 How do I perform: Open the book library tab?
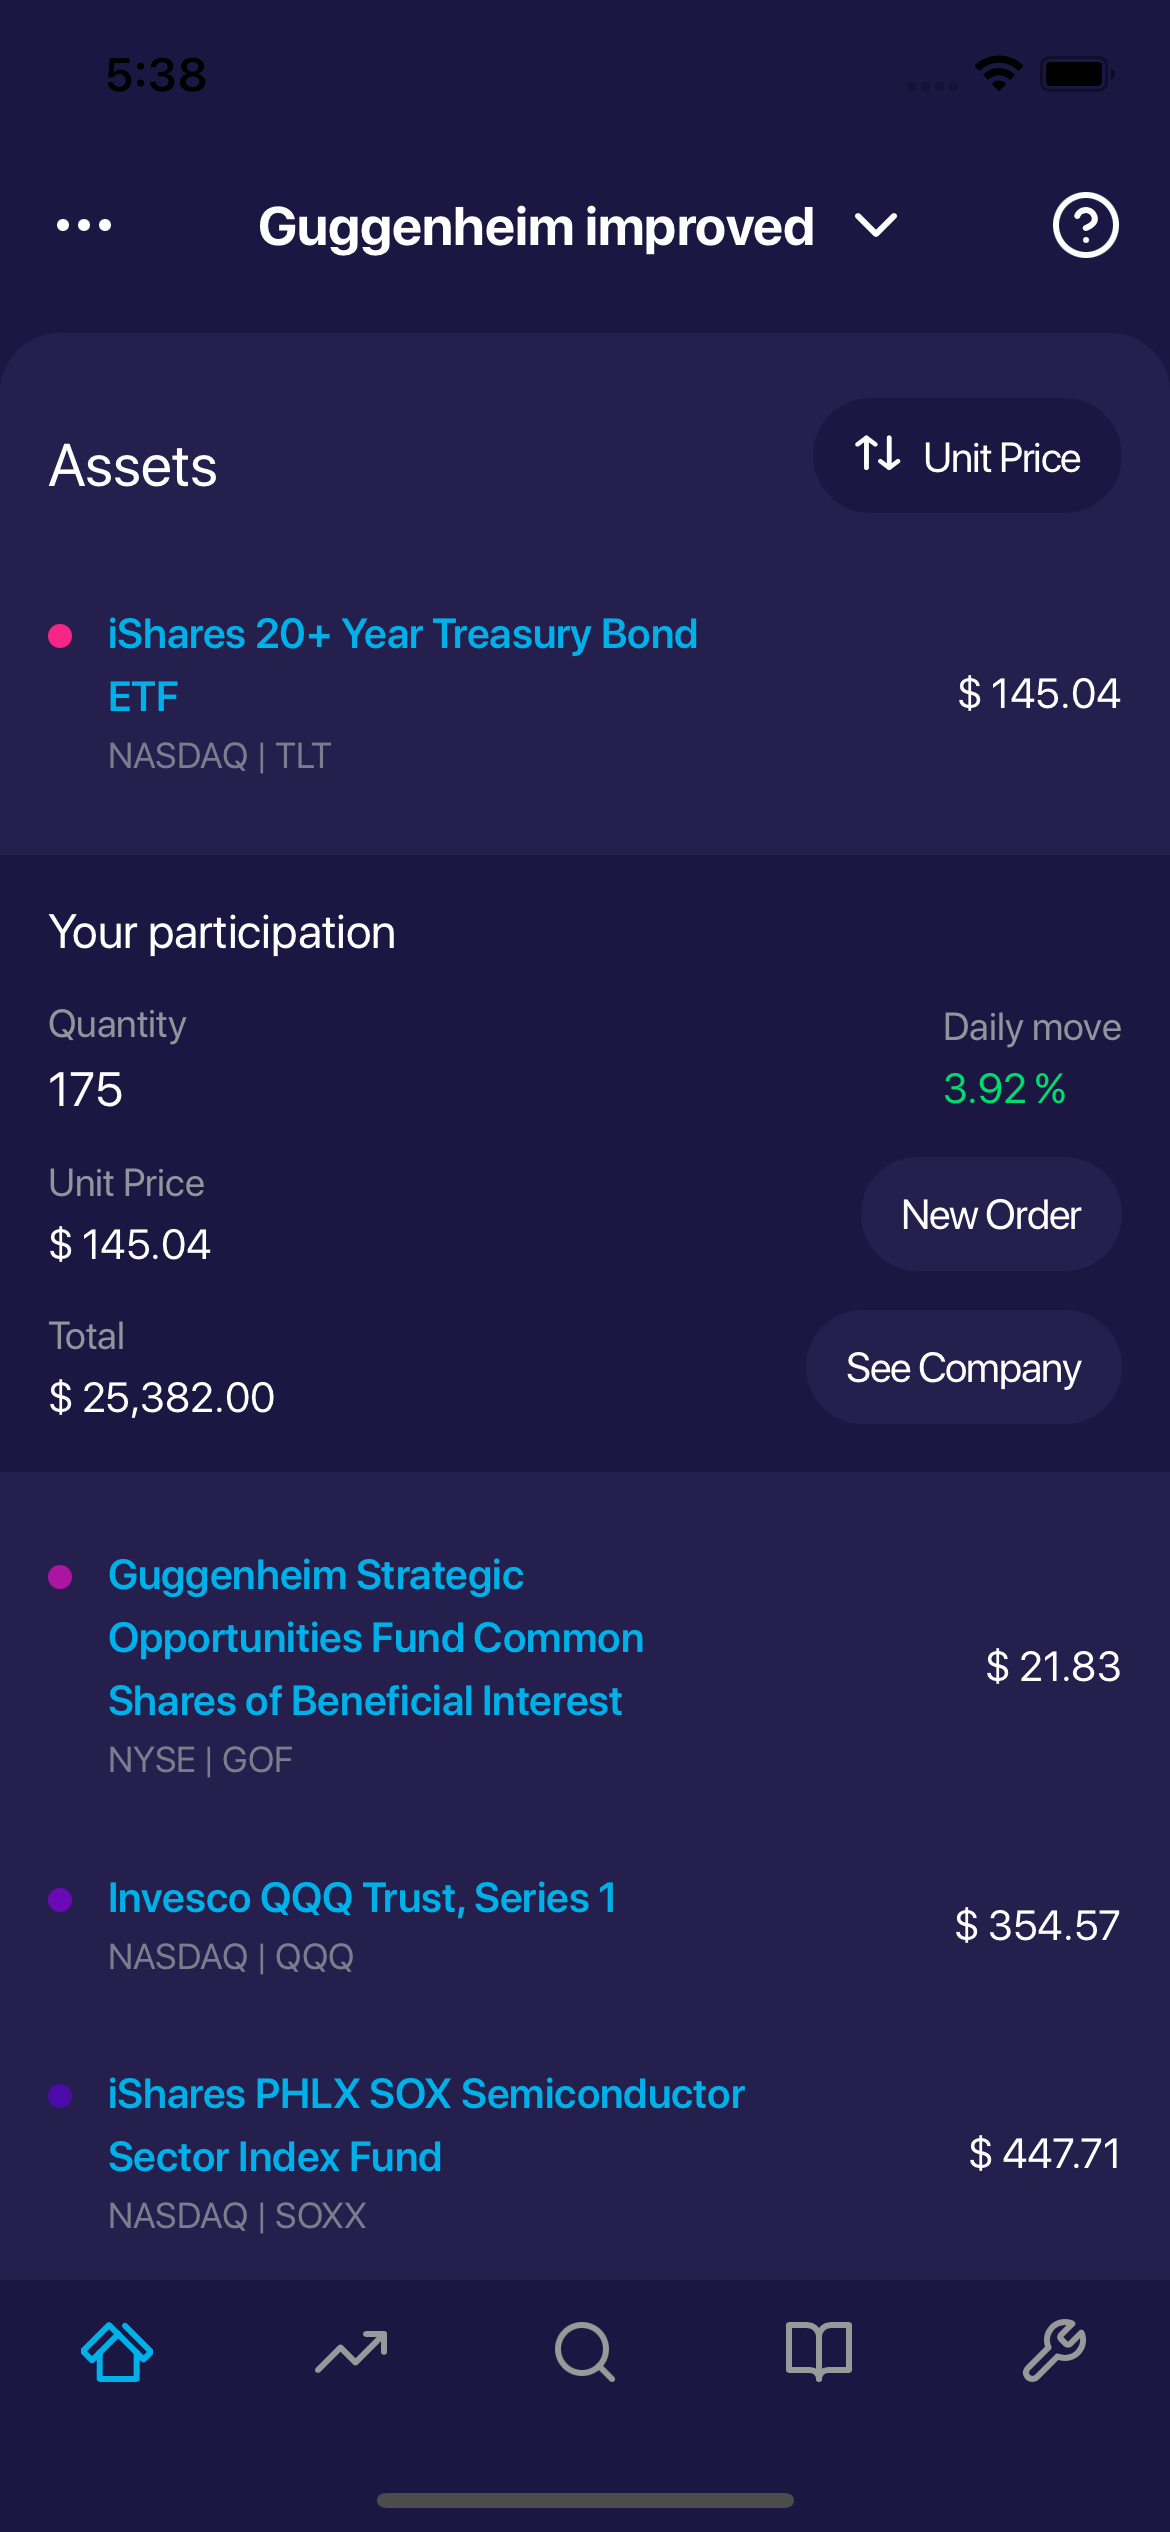[819, 2351]
